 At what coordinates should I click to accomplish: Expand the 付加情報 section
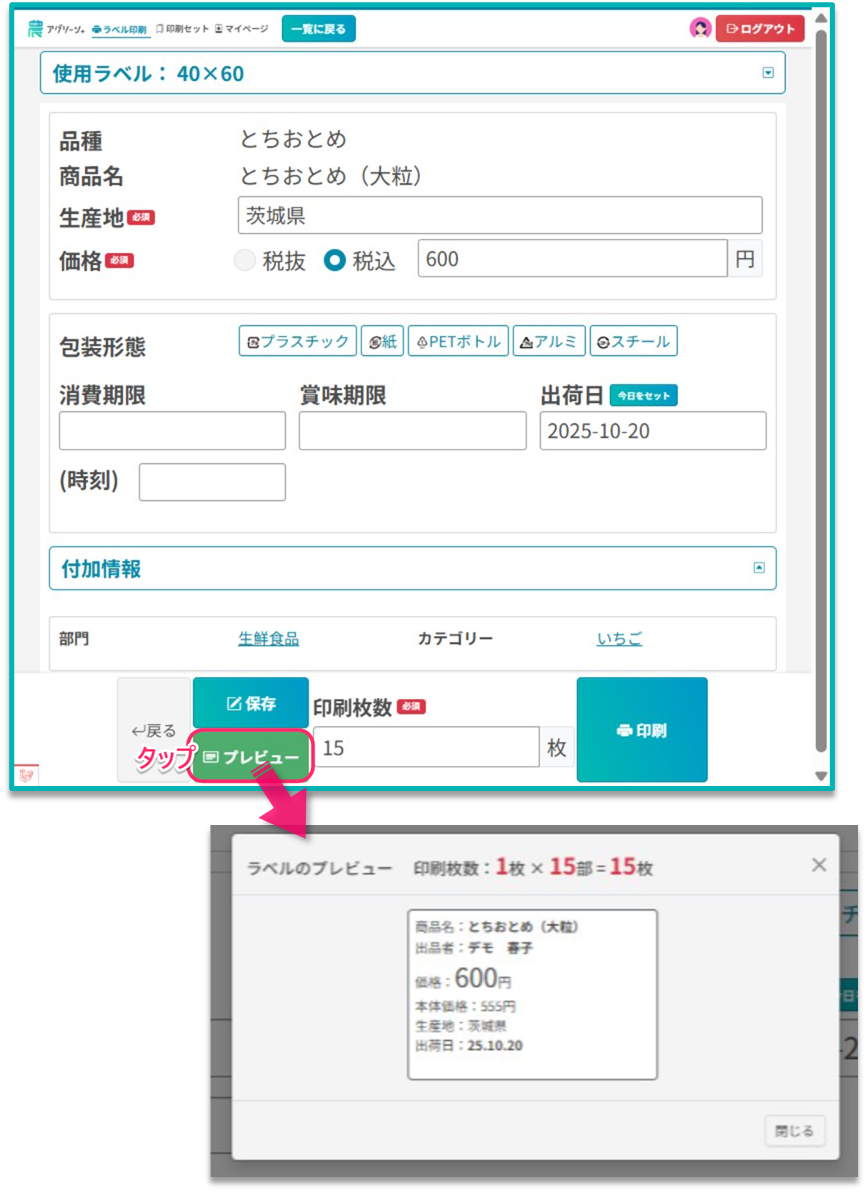pyautogui.click(x=759, y=568)
